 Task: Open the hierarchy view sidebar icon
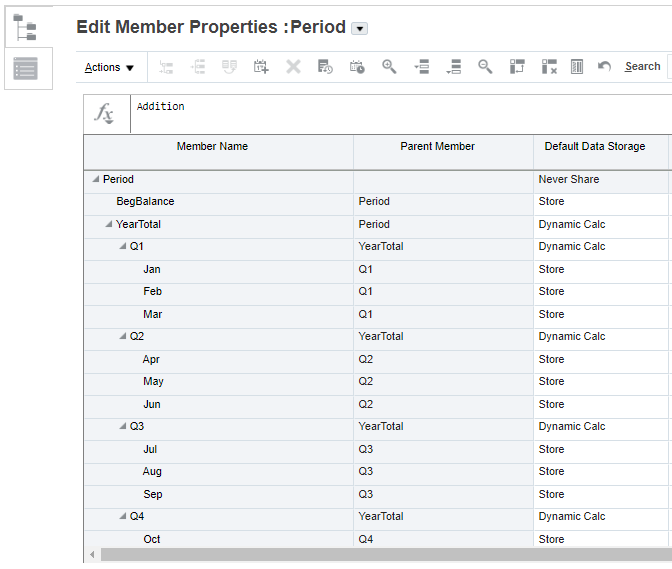point(26,26)
